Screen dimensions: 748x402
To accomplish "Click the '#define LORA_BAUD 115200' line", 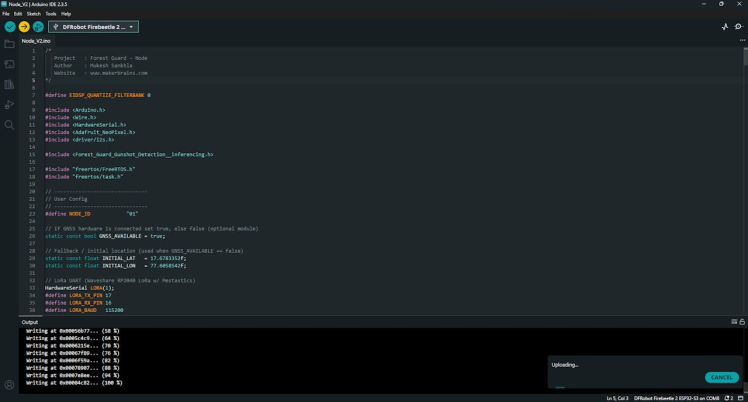I will click(x=84, y=310).
